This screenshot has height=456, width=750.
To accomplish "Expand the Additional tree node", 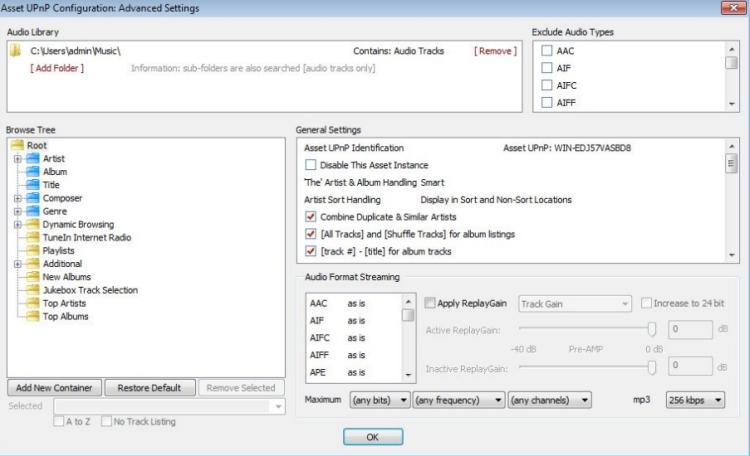I will point(18,264).
